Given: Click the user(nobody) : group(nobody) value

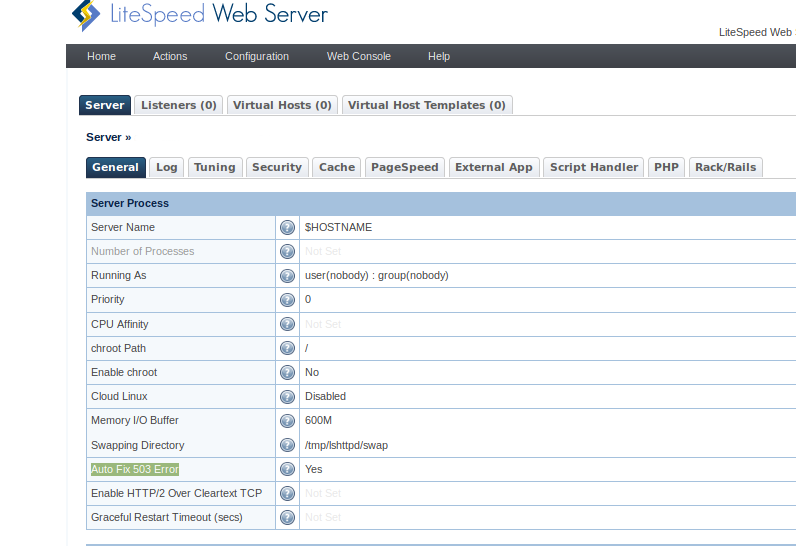Looking at the screenshot, I should click(x=377, y=276).
